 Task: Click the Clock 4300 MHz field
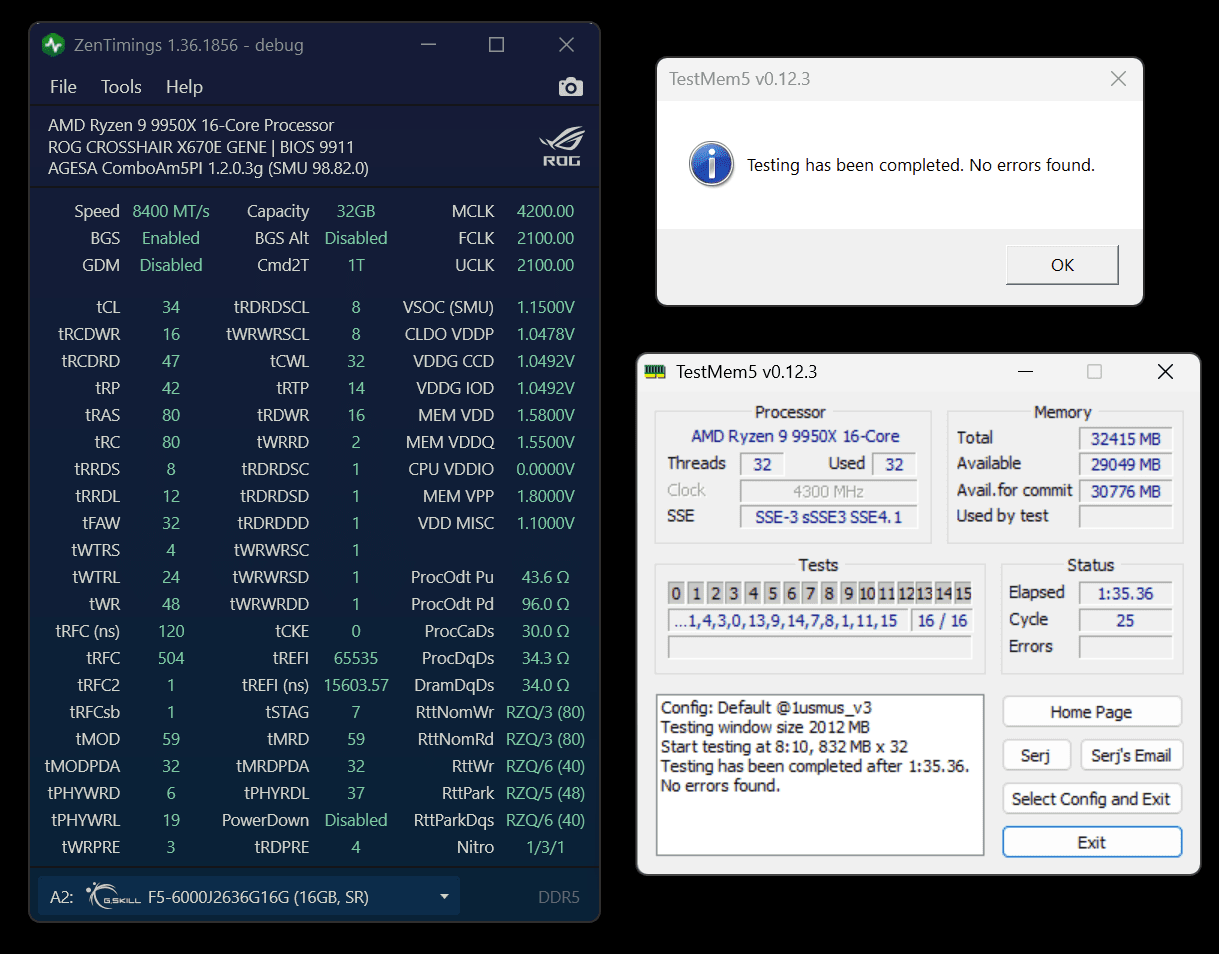pos(828,491)
